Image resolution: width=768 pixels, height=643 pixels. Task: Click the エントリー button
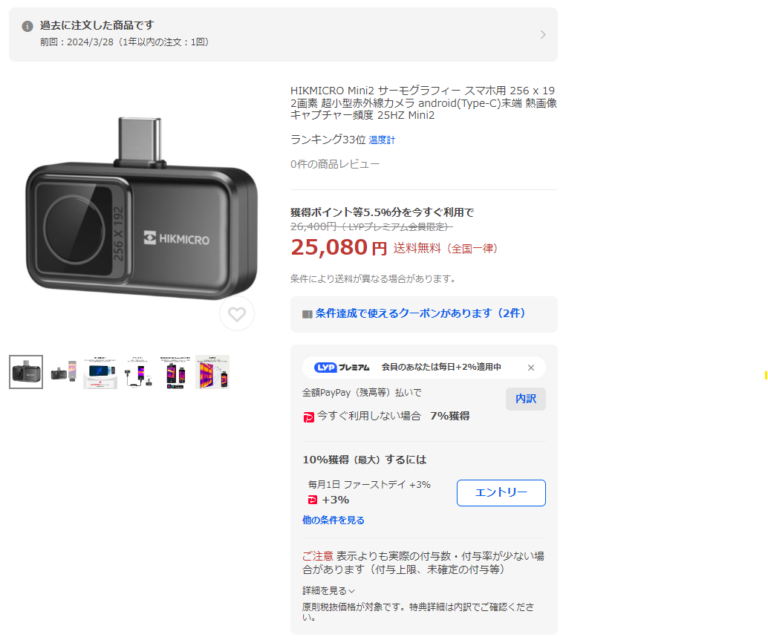501,493
